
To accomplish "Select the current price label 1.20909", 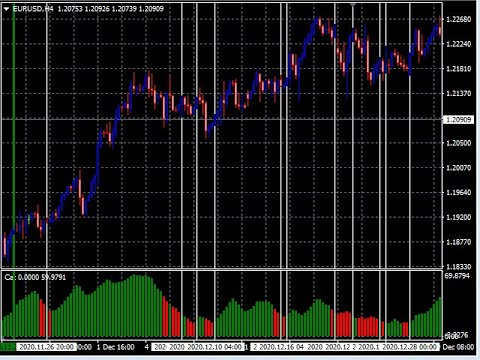I will click(458, 119).
